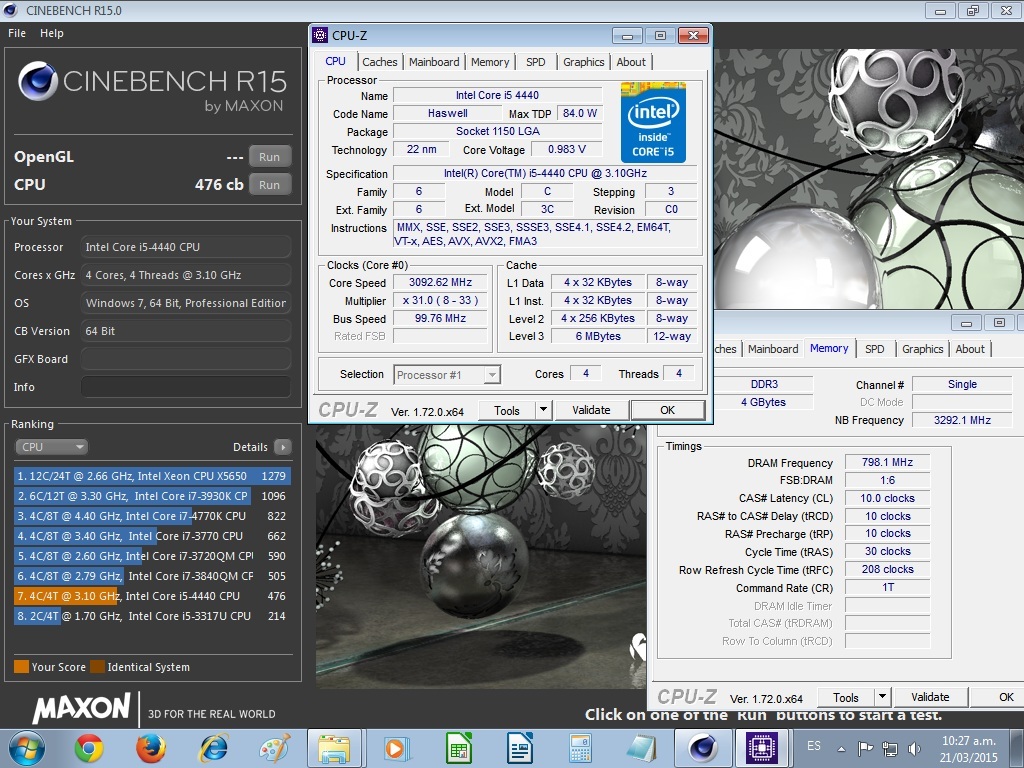Image resolution: width=1024 pixels, height=768 pixels.
Task: Run the CPU benchmark
Action: click(269, 185)
